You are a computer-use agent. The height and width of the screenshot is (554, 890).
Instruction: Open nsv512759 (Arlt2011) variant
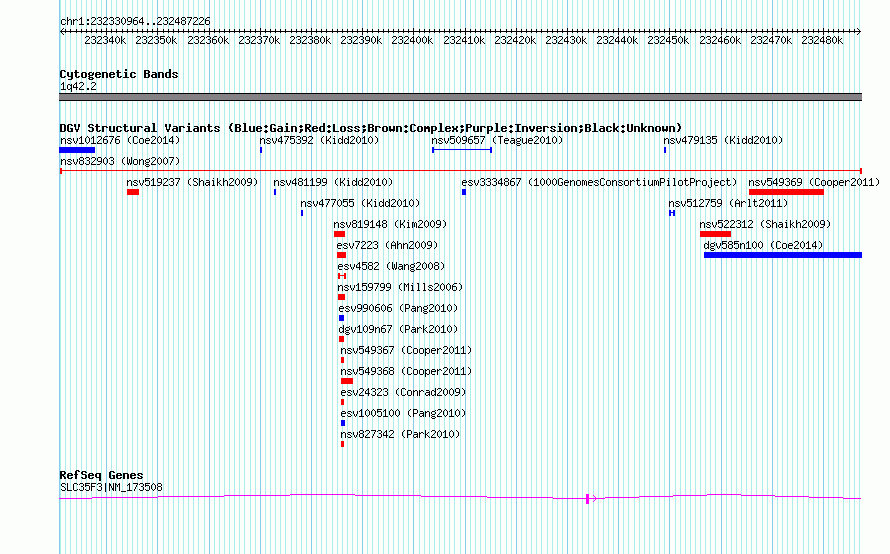pyautogui.click(x=728, y=203)
